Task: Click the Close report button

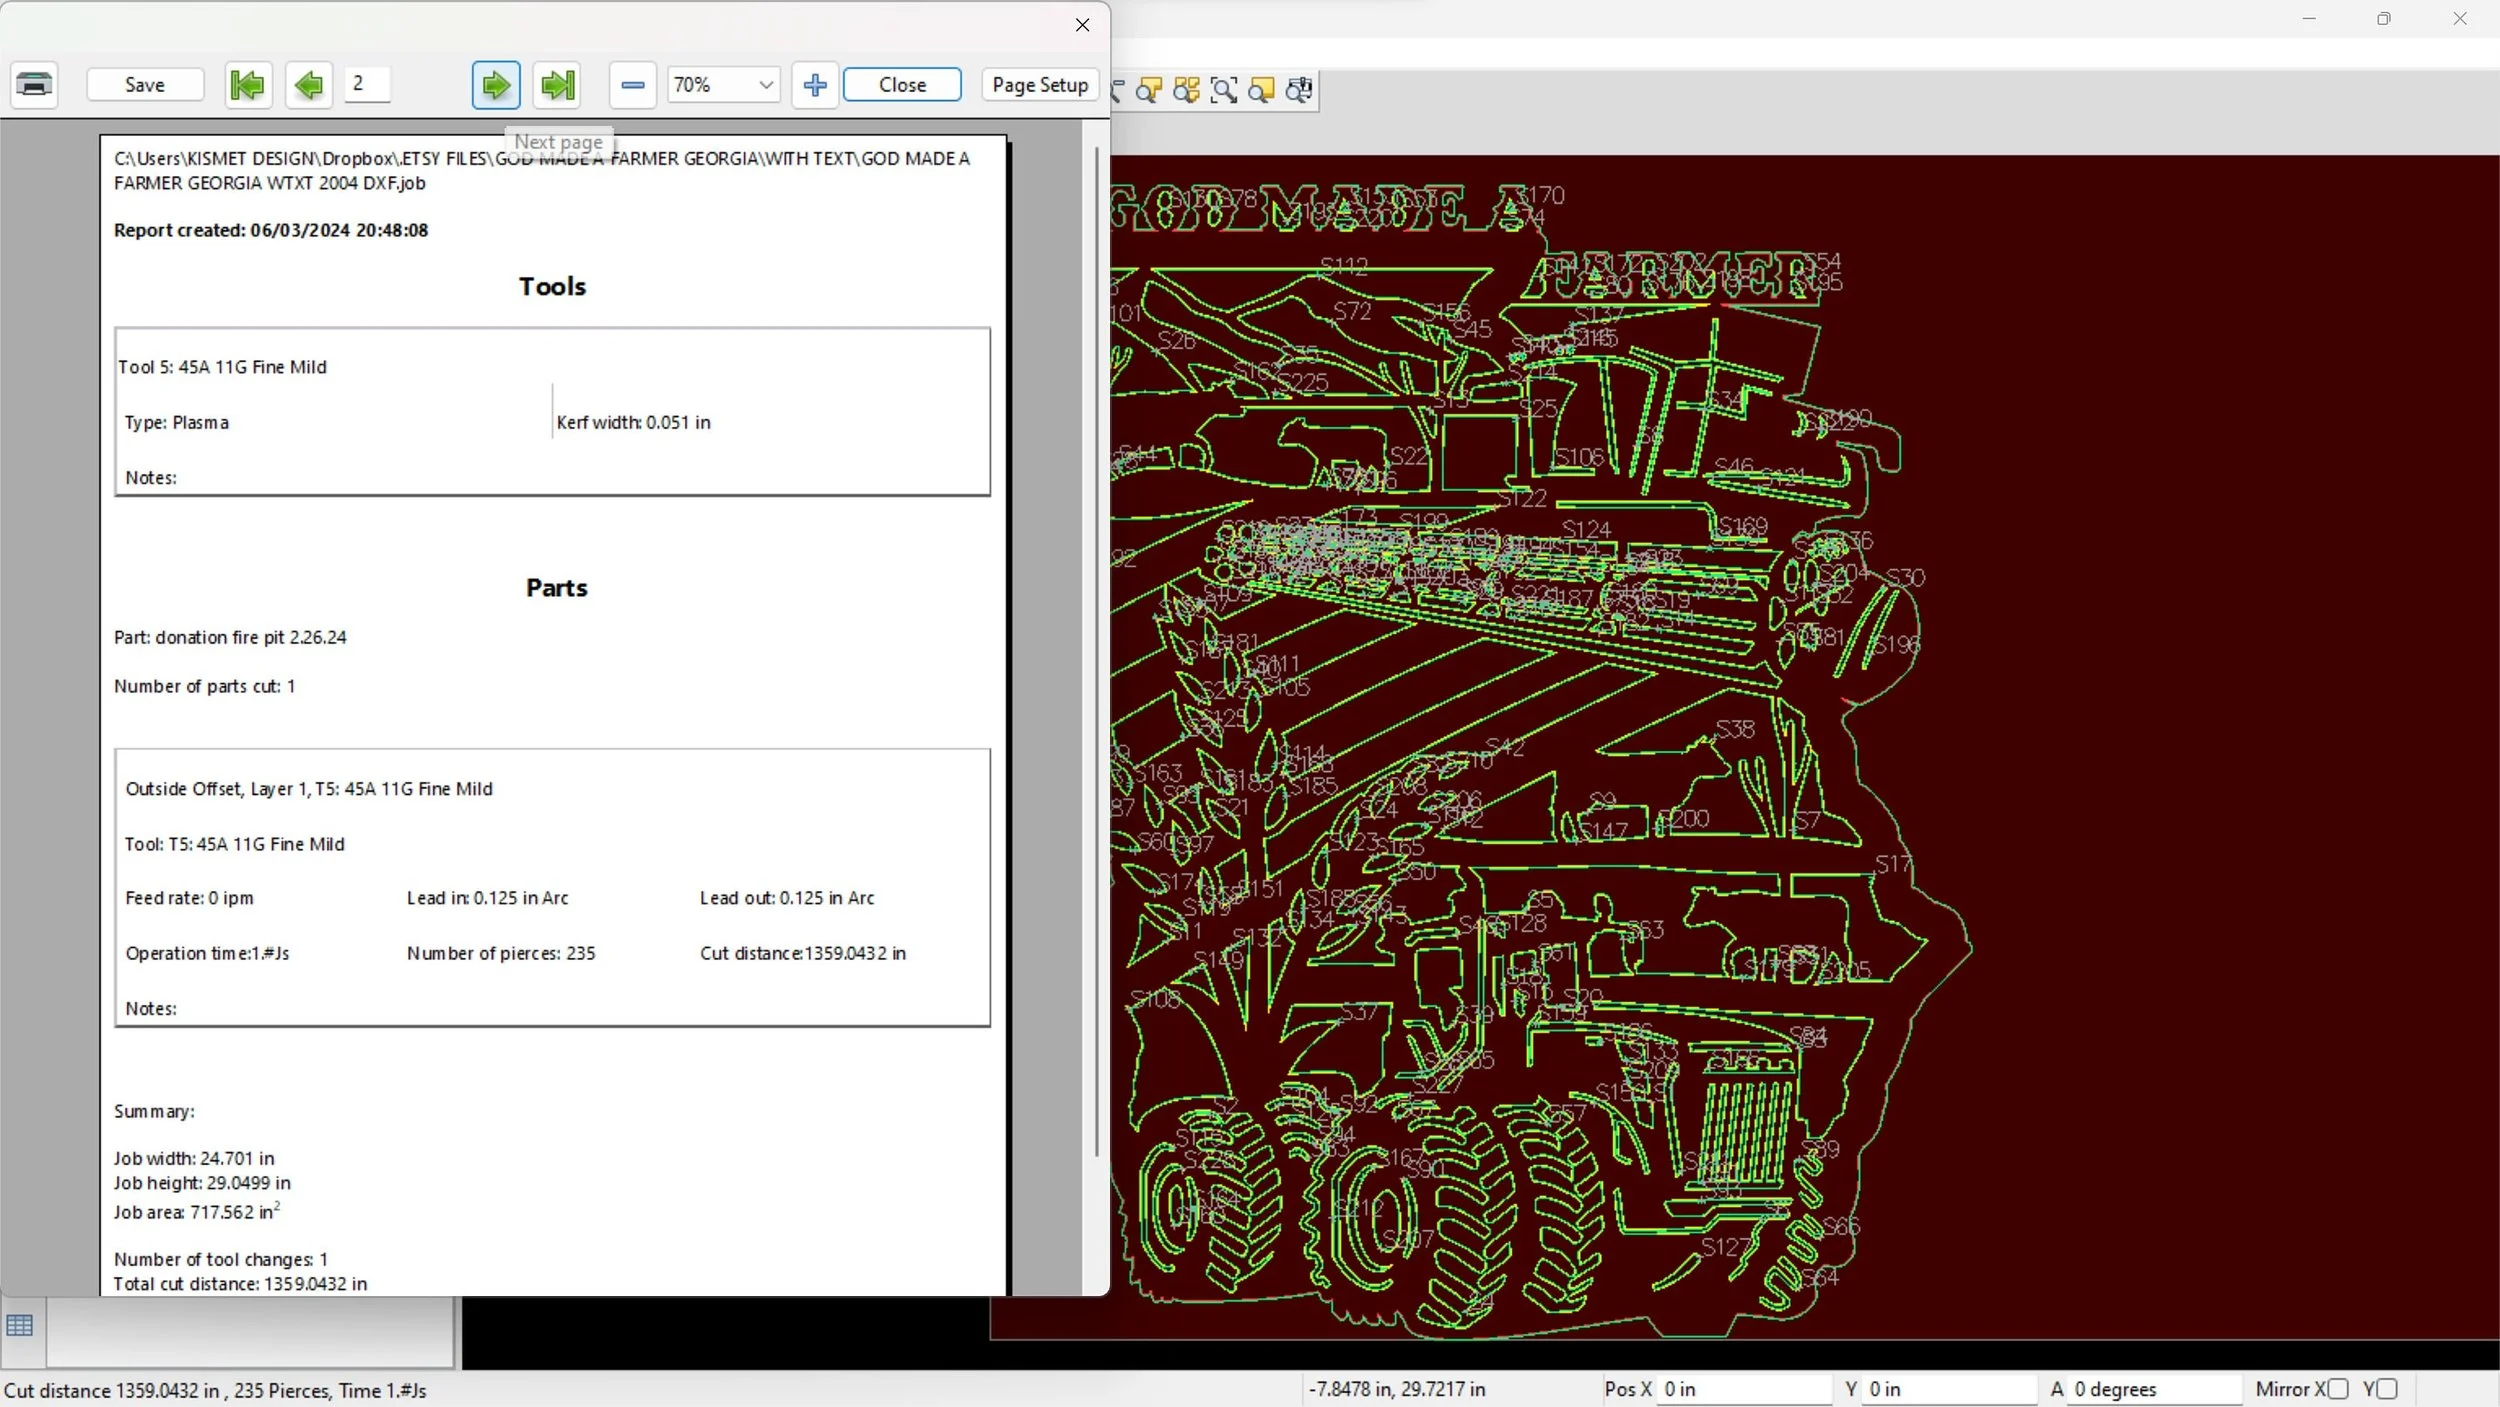Action: 902,85
